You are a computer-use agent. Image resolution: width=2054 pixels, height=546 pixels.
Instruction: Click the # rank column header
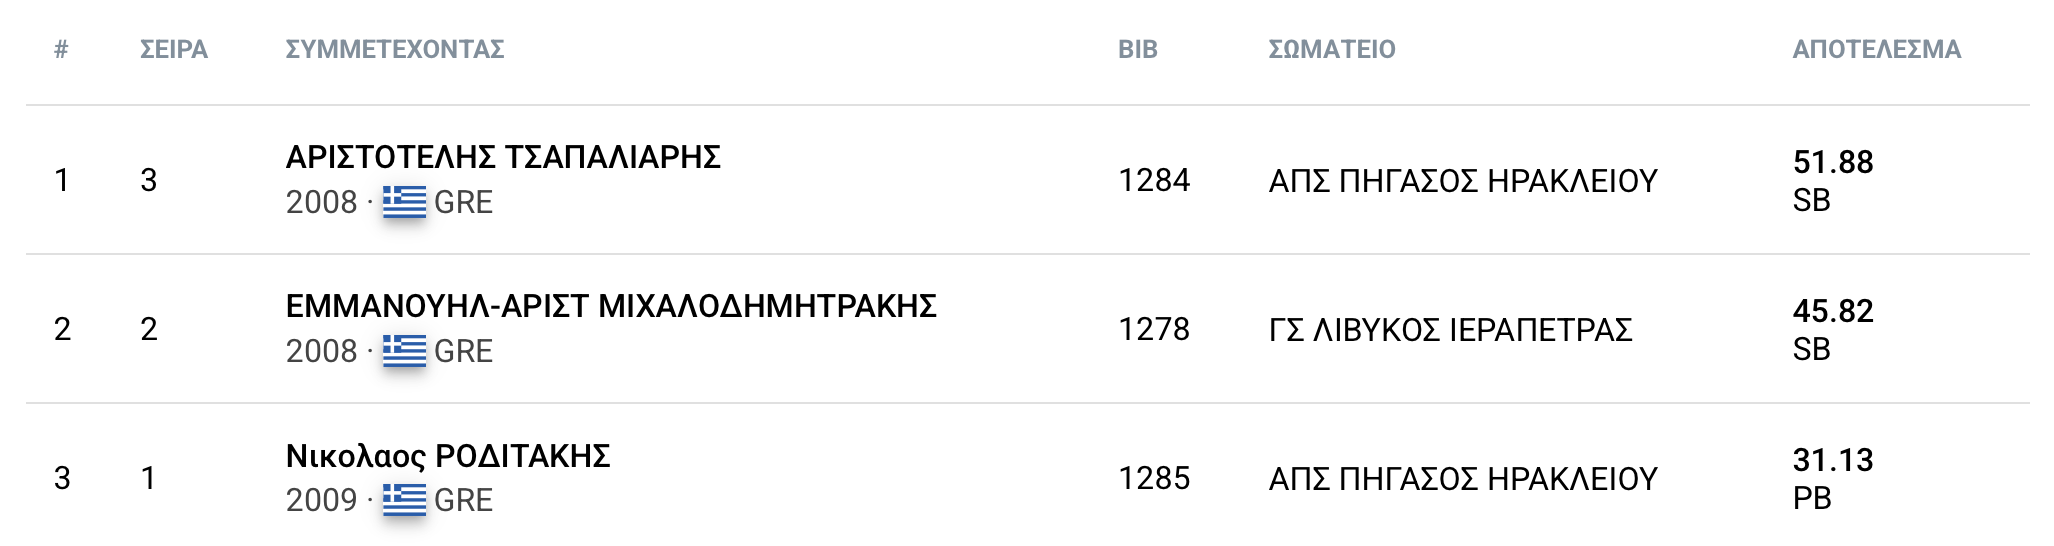[61, 49]
